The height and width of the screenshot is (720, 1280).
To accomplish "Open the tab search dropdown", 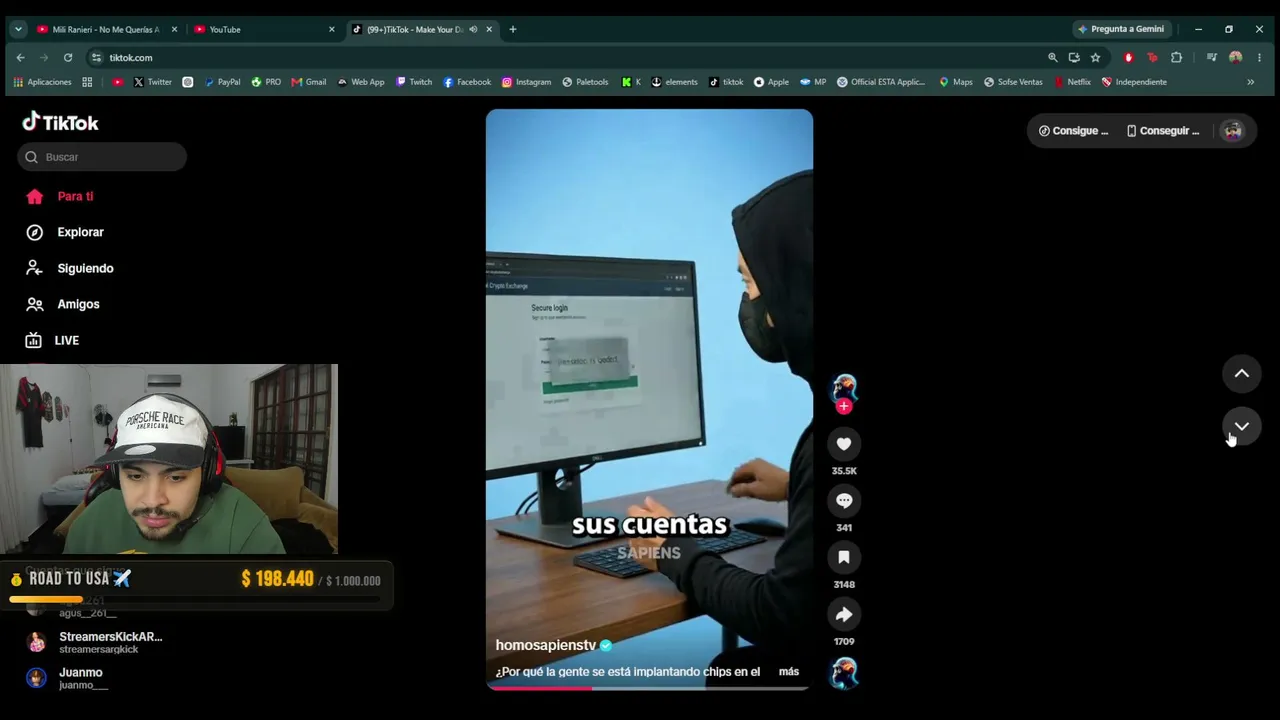I will 18,29.
